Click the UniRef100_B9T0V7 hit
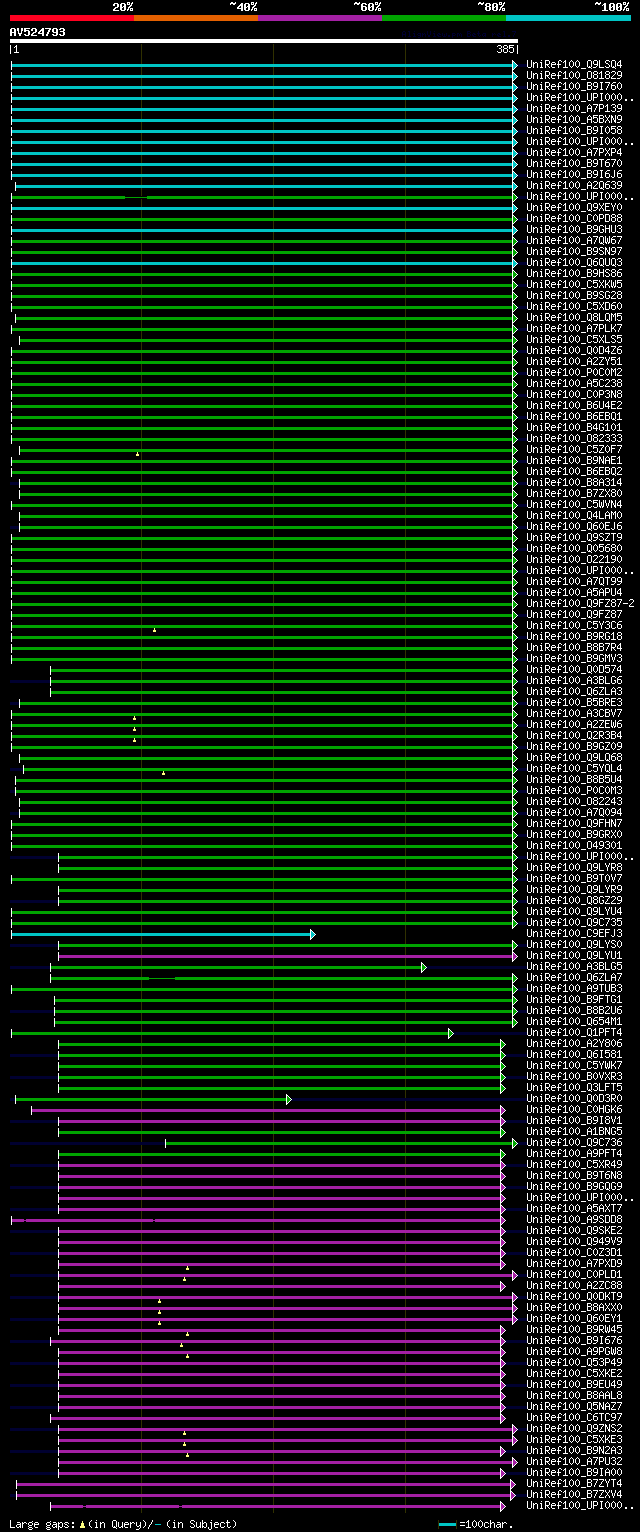The width and height of the screenshot is (640, 1532). pyautogui.click(x=574, y=878)
